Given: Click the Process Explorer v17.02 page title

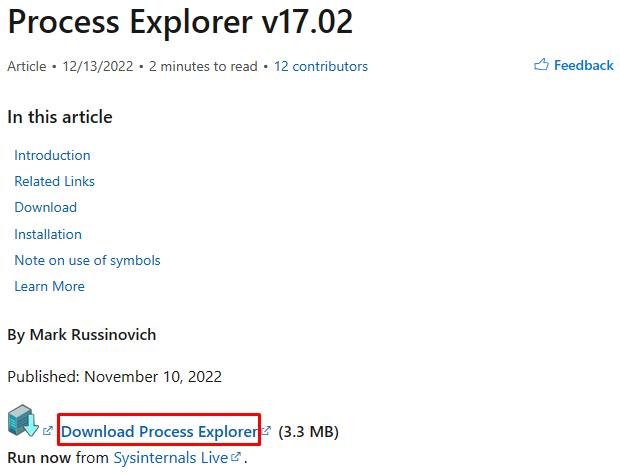Looking at the screenshot, I should [180, 21].
